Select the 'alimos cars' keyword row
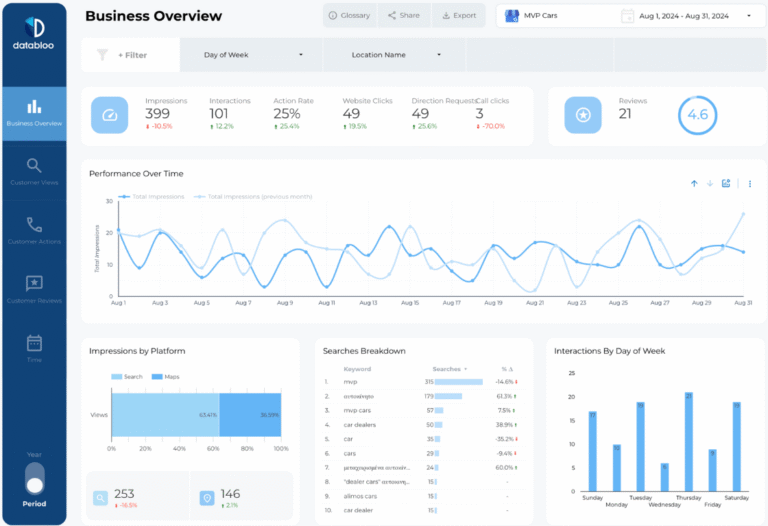The height and width of the screenshot is (526, 768). point(424,496)
